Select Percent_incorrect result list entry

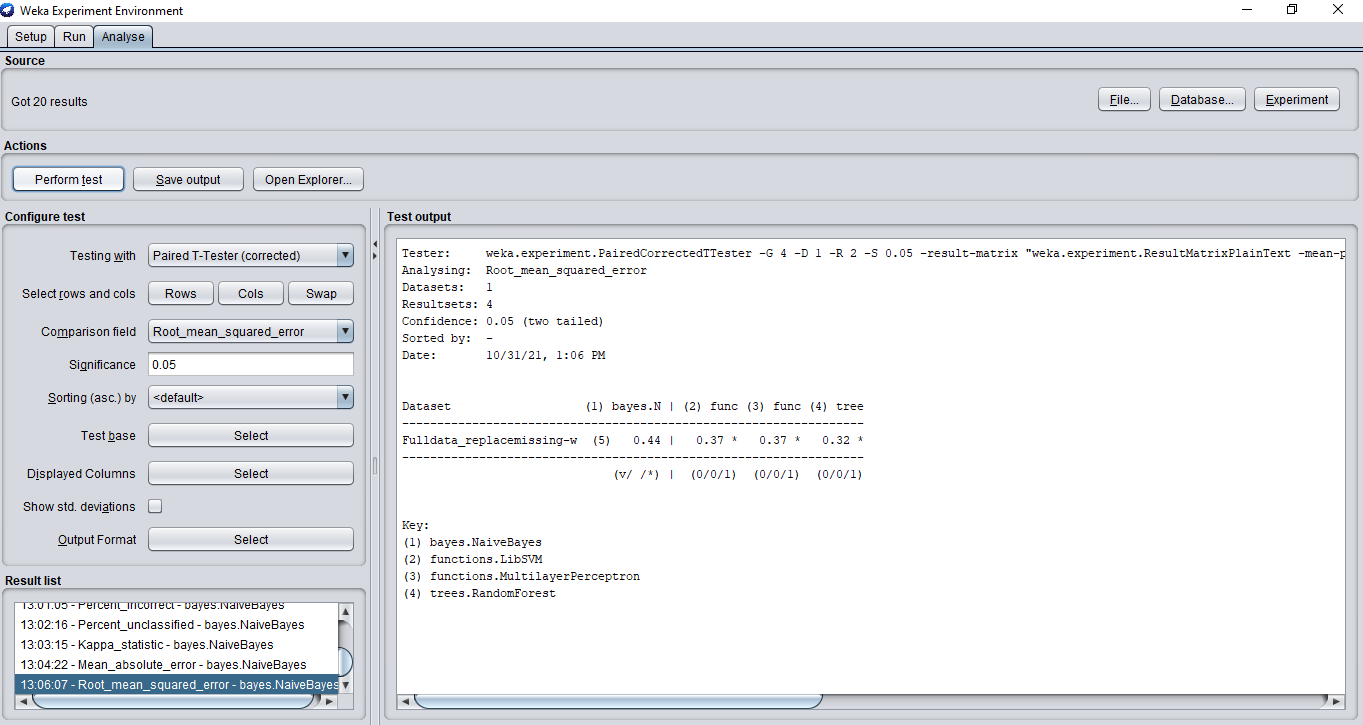pyautogui.click(x=177, y=605)
